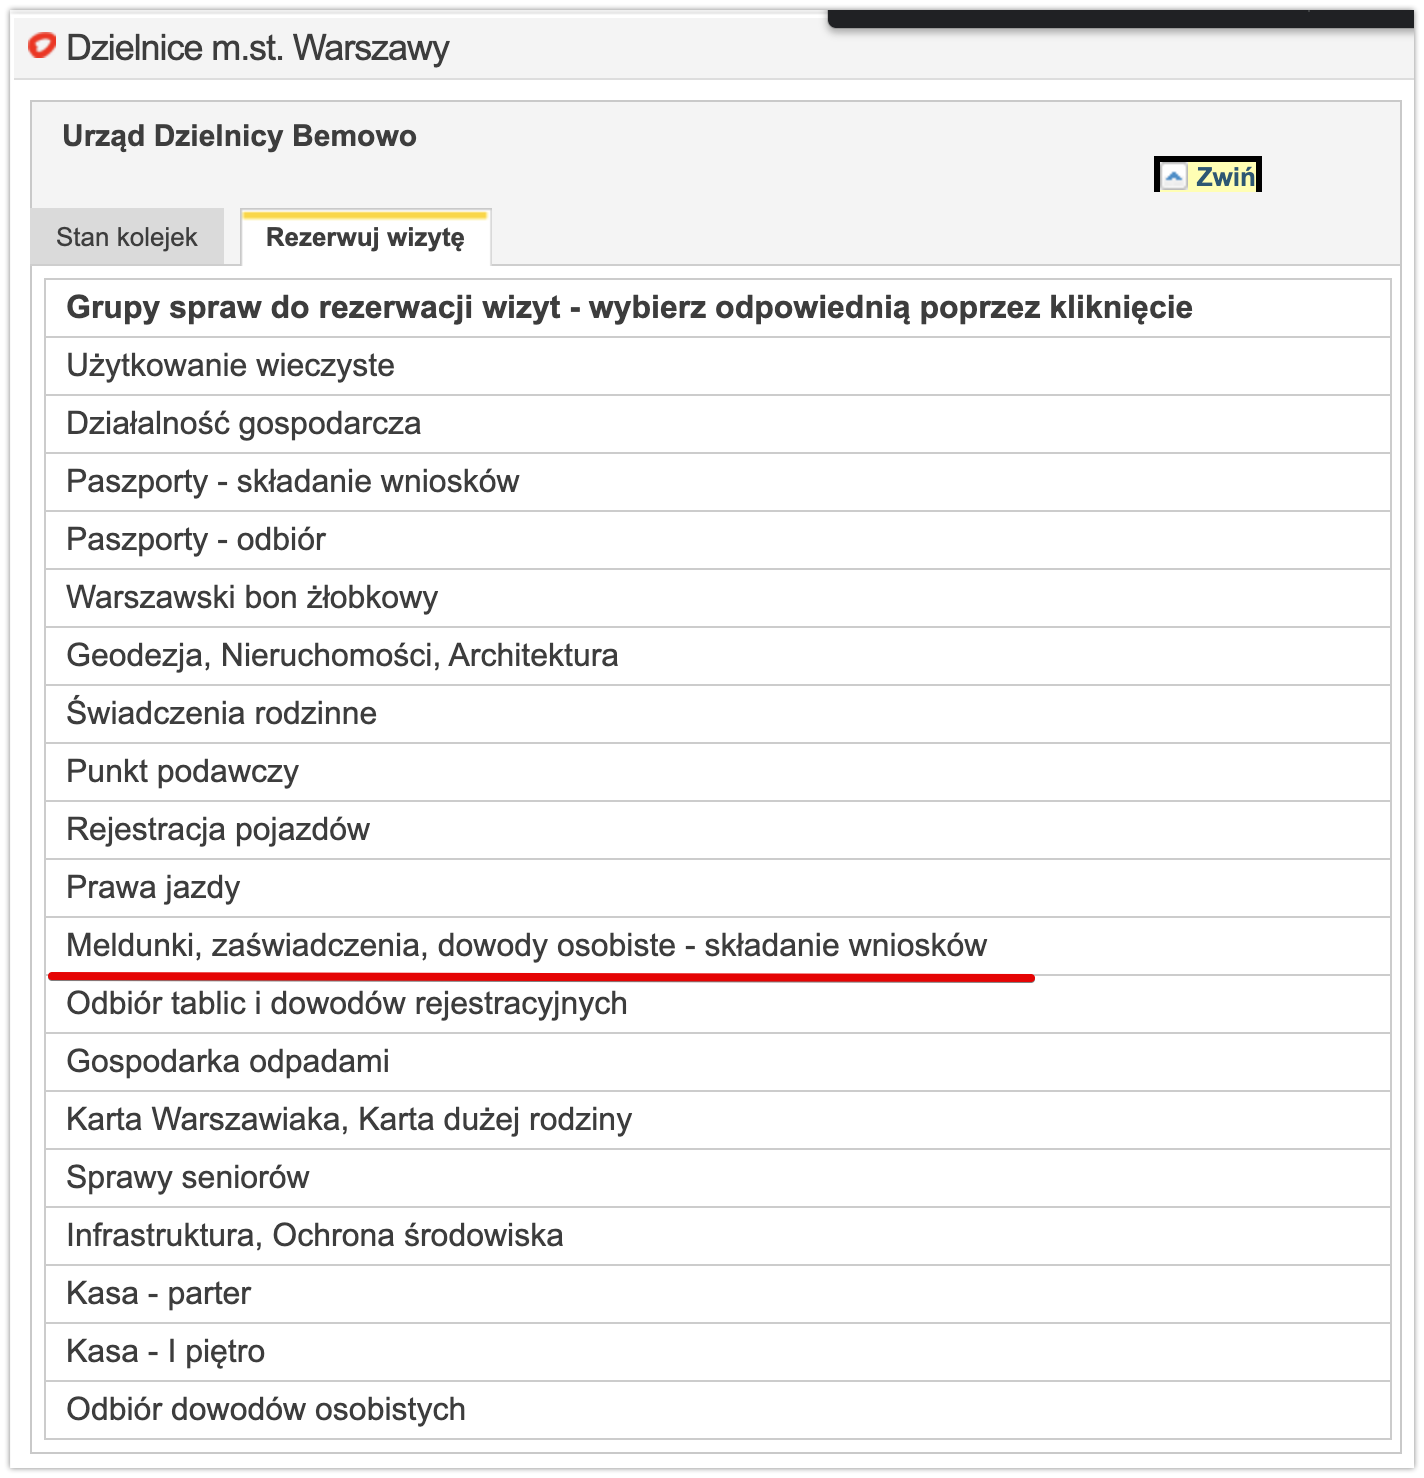Image resolution: width=1424 pixels, height=1478 pixels.
Task: Click the red Warsaw logo icon
Action: coord(42,46)
